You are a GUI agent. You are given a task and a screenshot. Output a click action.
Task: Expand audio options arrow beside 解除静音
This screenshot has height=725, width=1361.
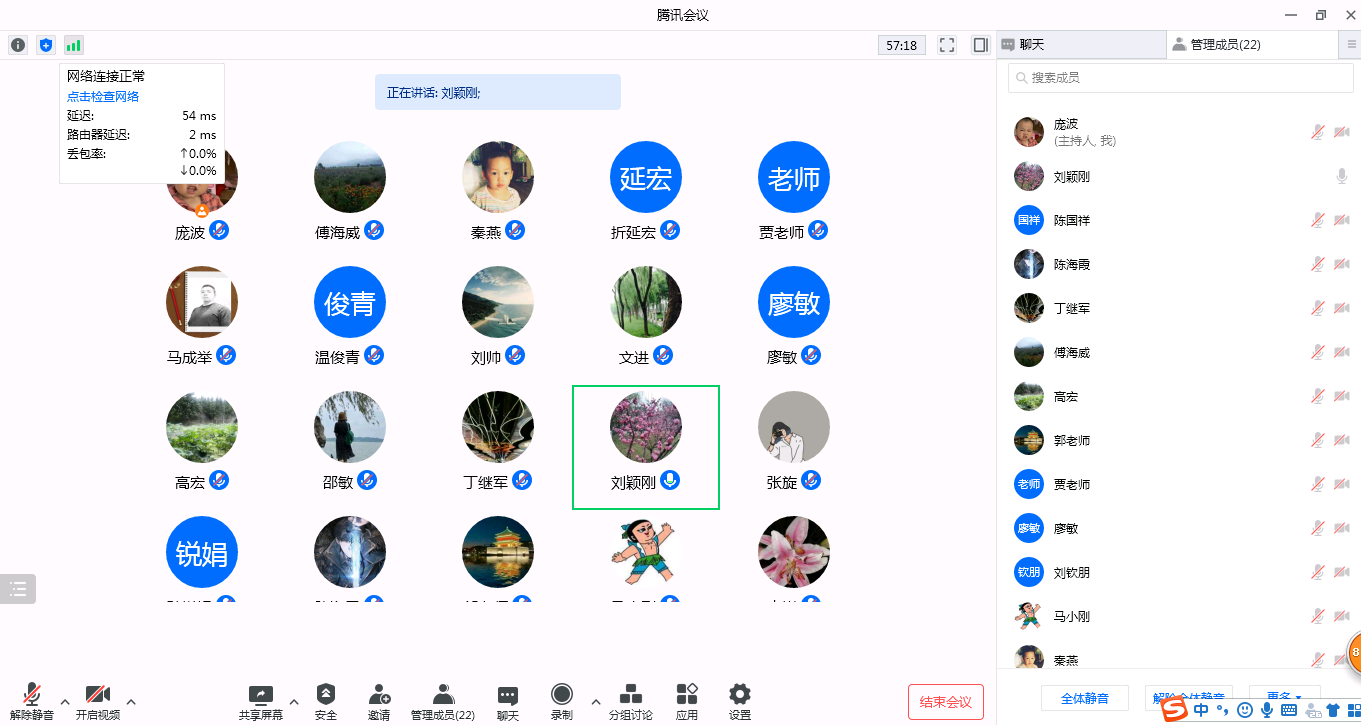[65, 701]
